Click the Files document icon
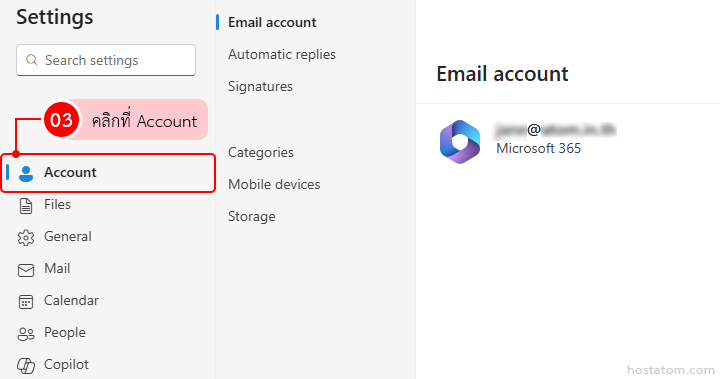 pyautogui.click(x=26, y=206)
